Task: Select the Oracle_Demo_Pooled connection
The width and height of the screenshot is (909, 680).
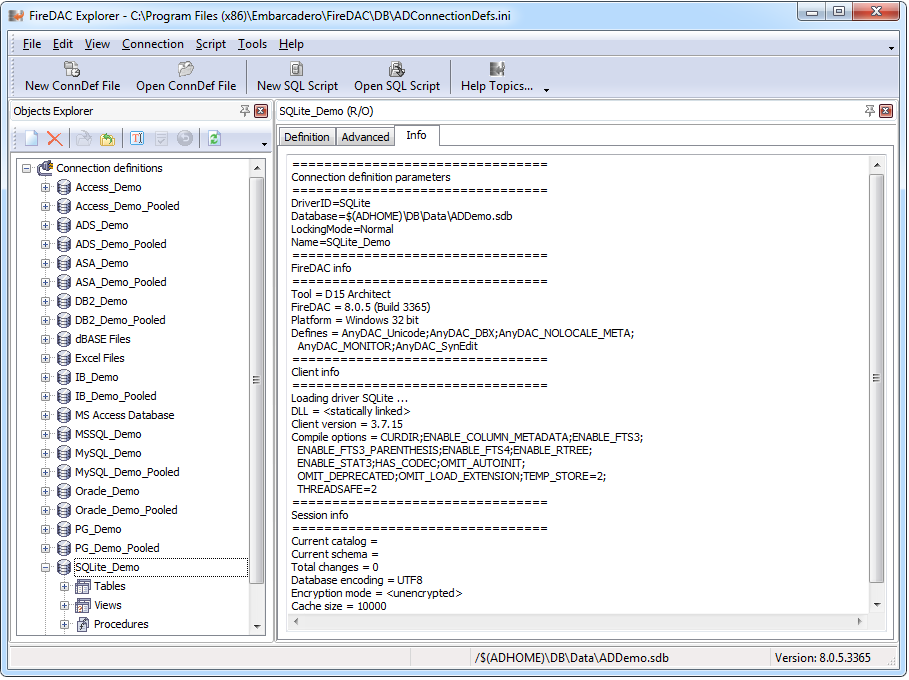Action: [x=126, y=510]
